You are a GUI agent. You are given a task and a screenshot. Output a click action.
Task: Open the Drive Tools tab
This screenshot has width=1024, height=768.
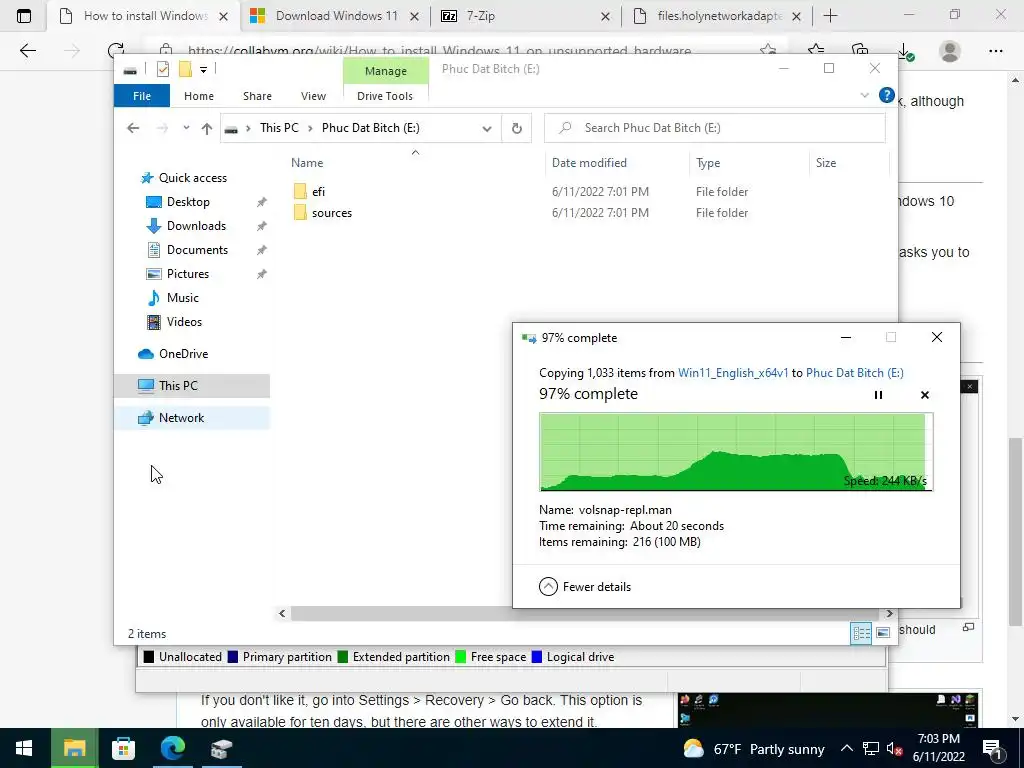(x=385, y=96)
